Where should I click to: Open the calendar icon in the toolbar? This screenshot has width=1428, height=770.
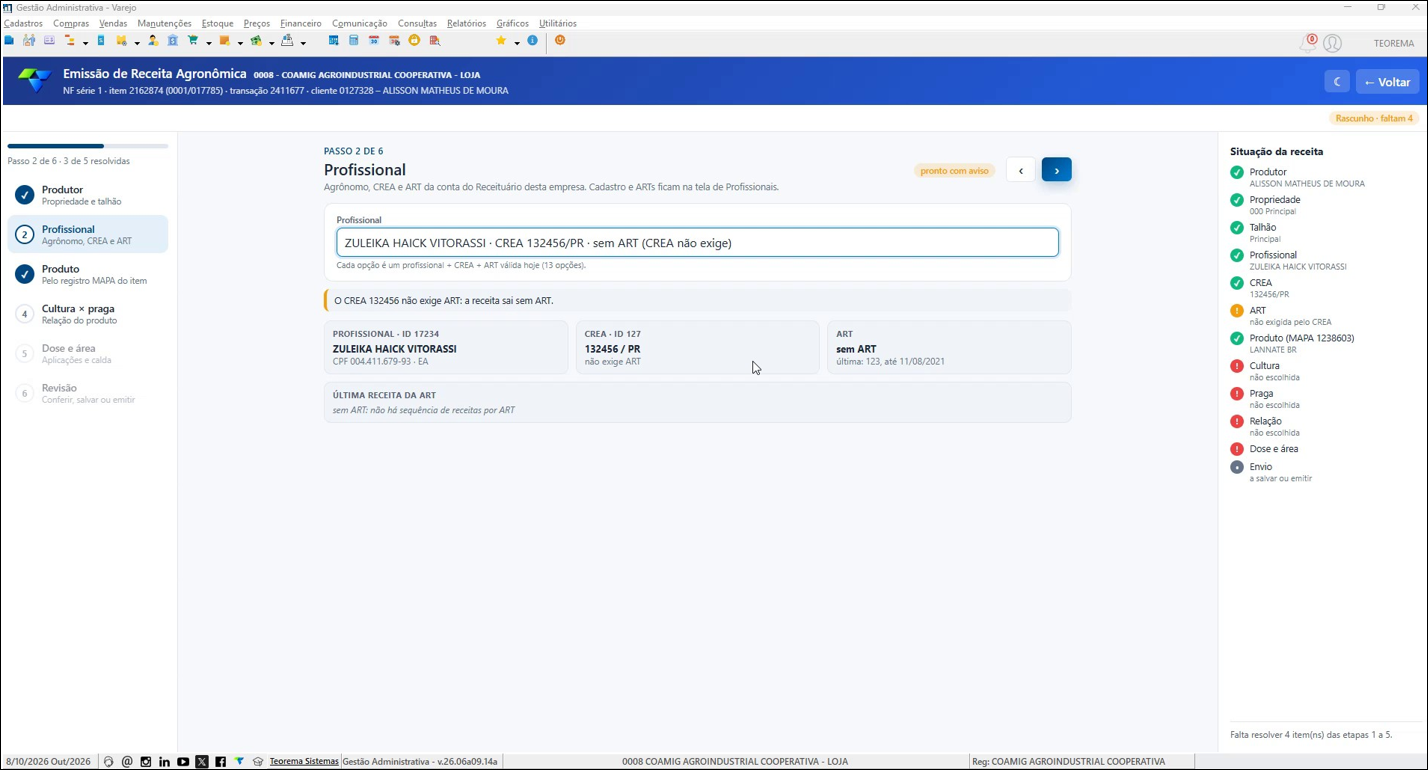point(374,41)
